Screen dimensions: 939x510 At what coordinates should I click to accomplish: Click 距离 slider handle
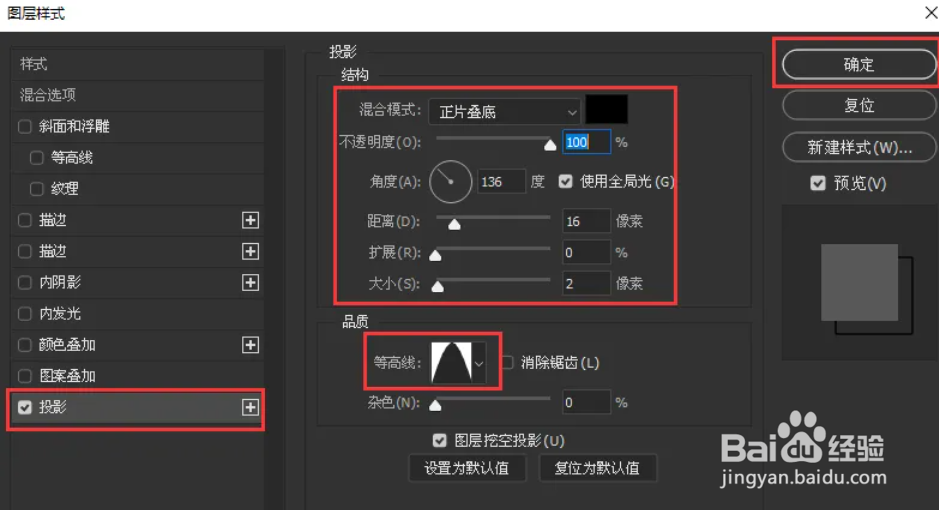(x=455, y=224)
